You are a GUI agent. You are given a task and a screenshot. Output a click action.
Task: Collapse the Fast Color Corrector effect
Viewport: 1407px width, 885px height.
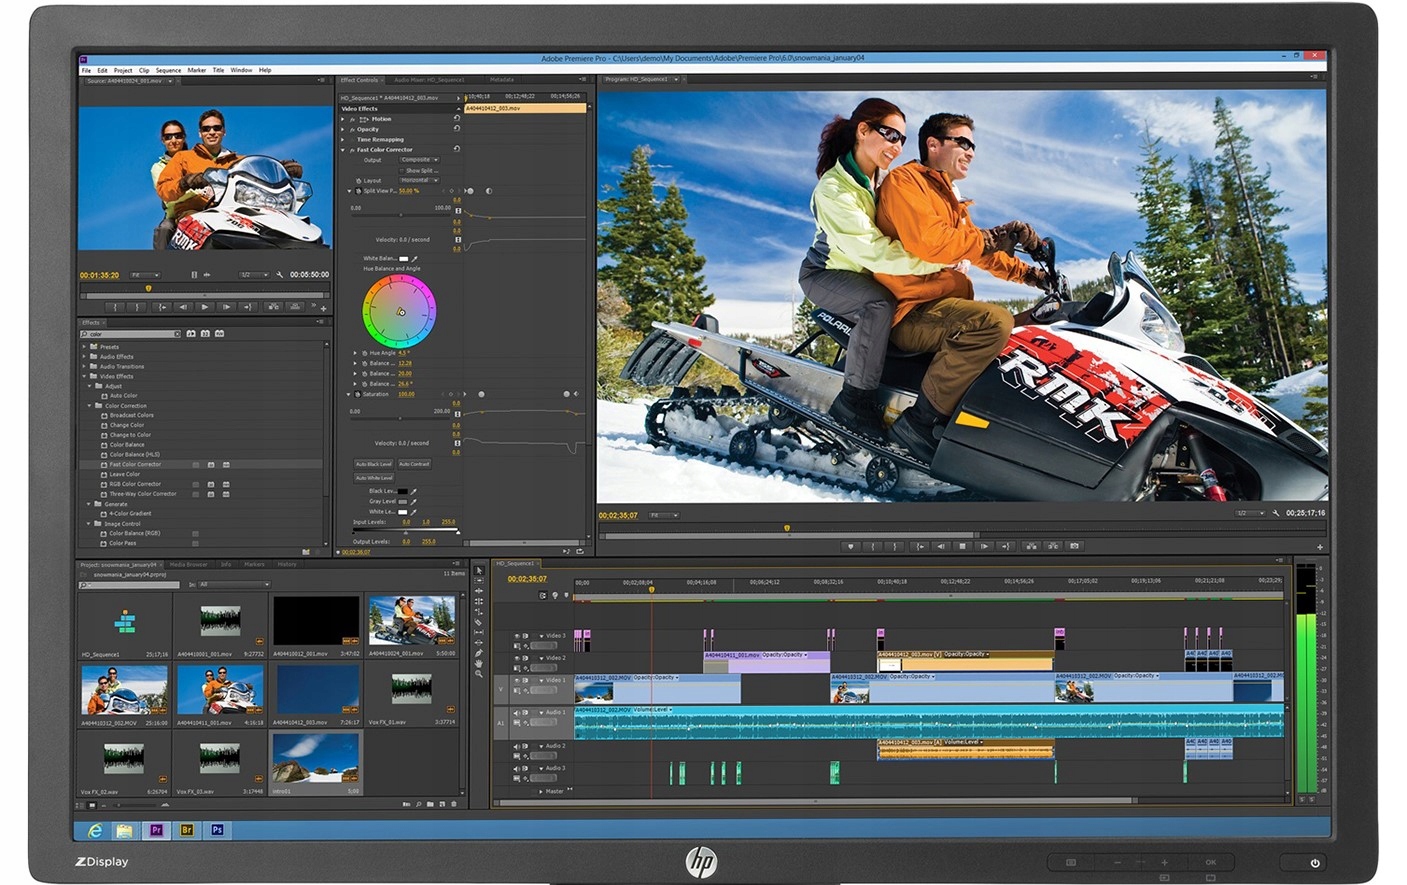(x=343, y=150)
